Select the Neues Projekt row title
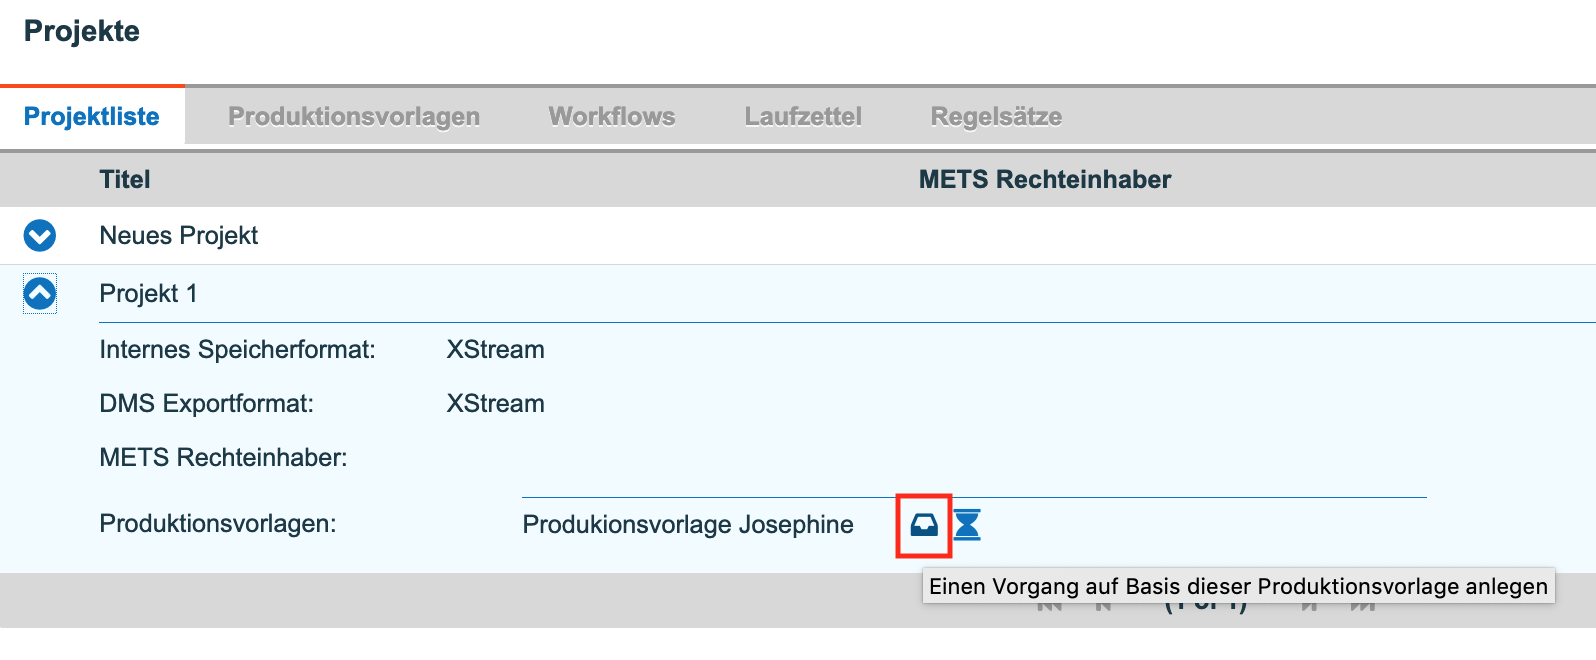This screenshot has height=660, width=1596. click(x=179, y=236)
